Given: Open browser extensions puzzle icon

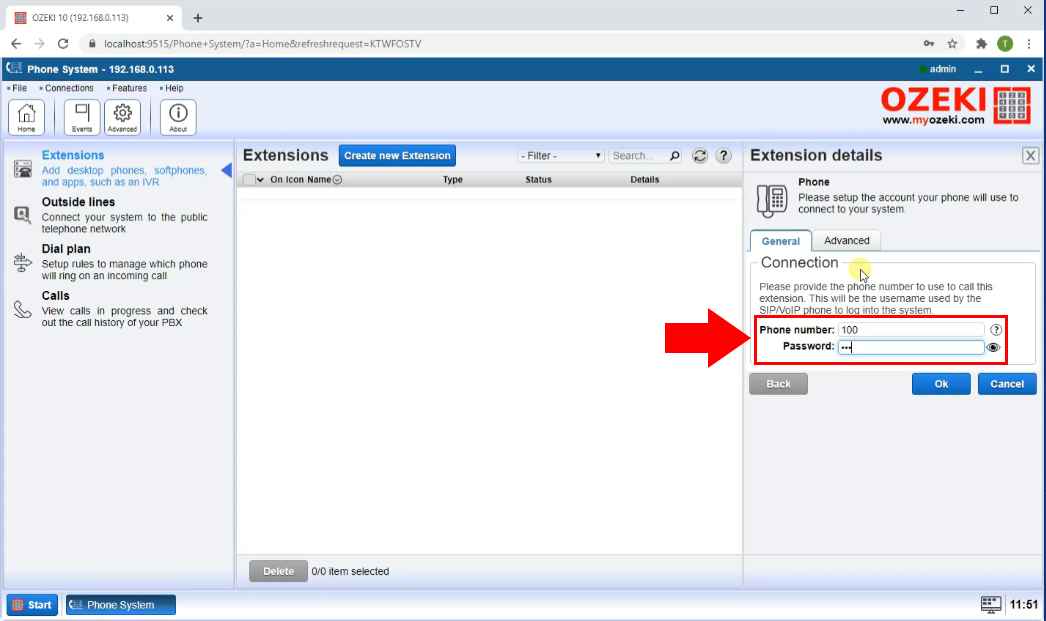Looking at the screenshot, I should [x=981, y=44].
